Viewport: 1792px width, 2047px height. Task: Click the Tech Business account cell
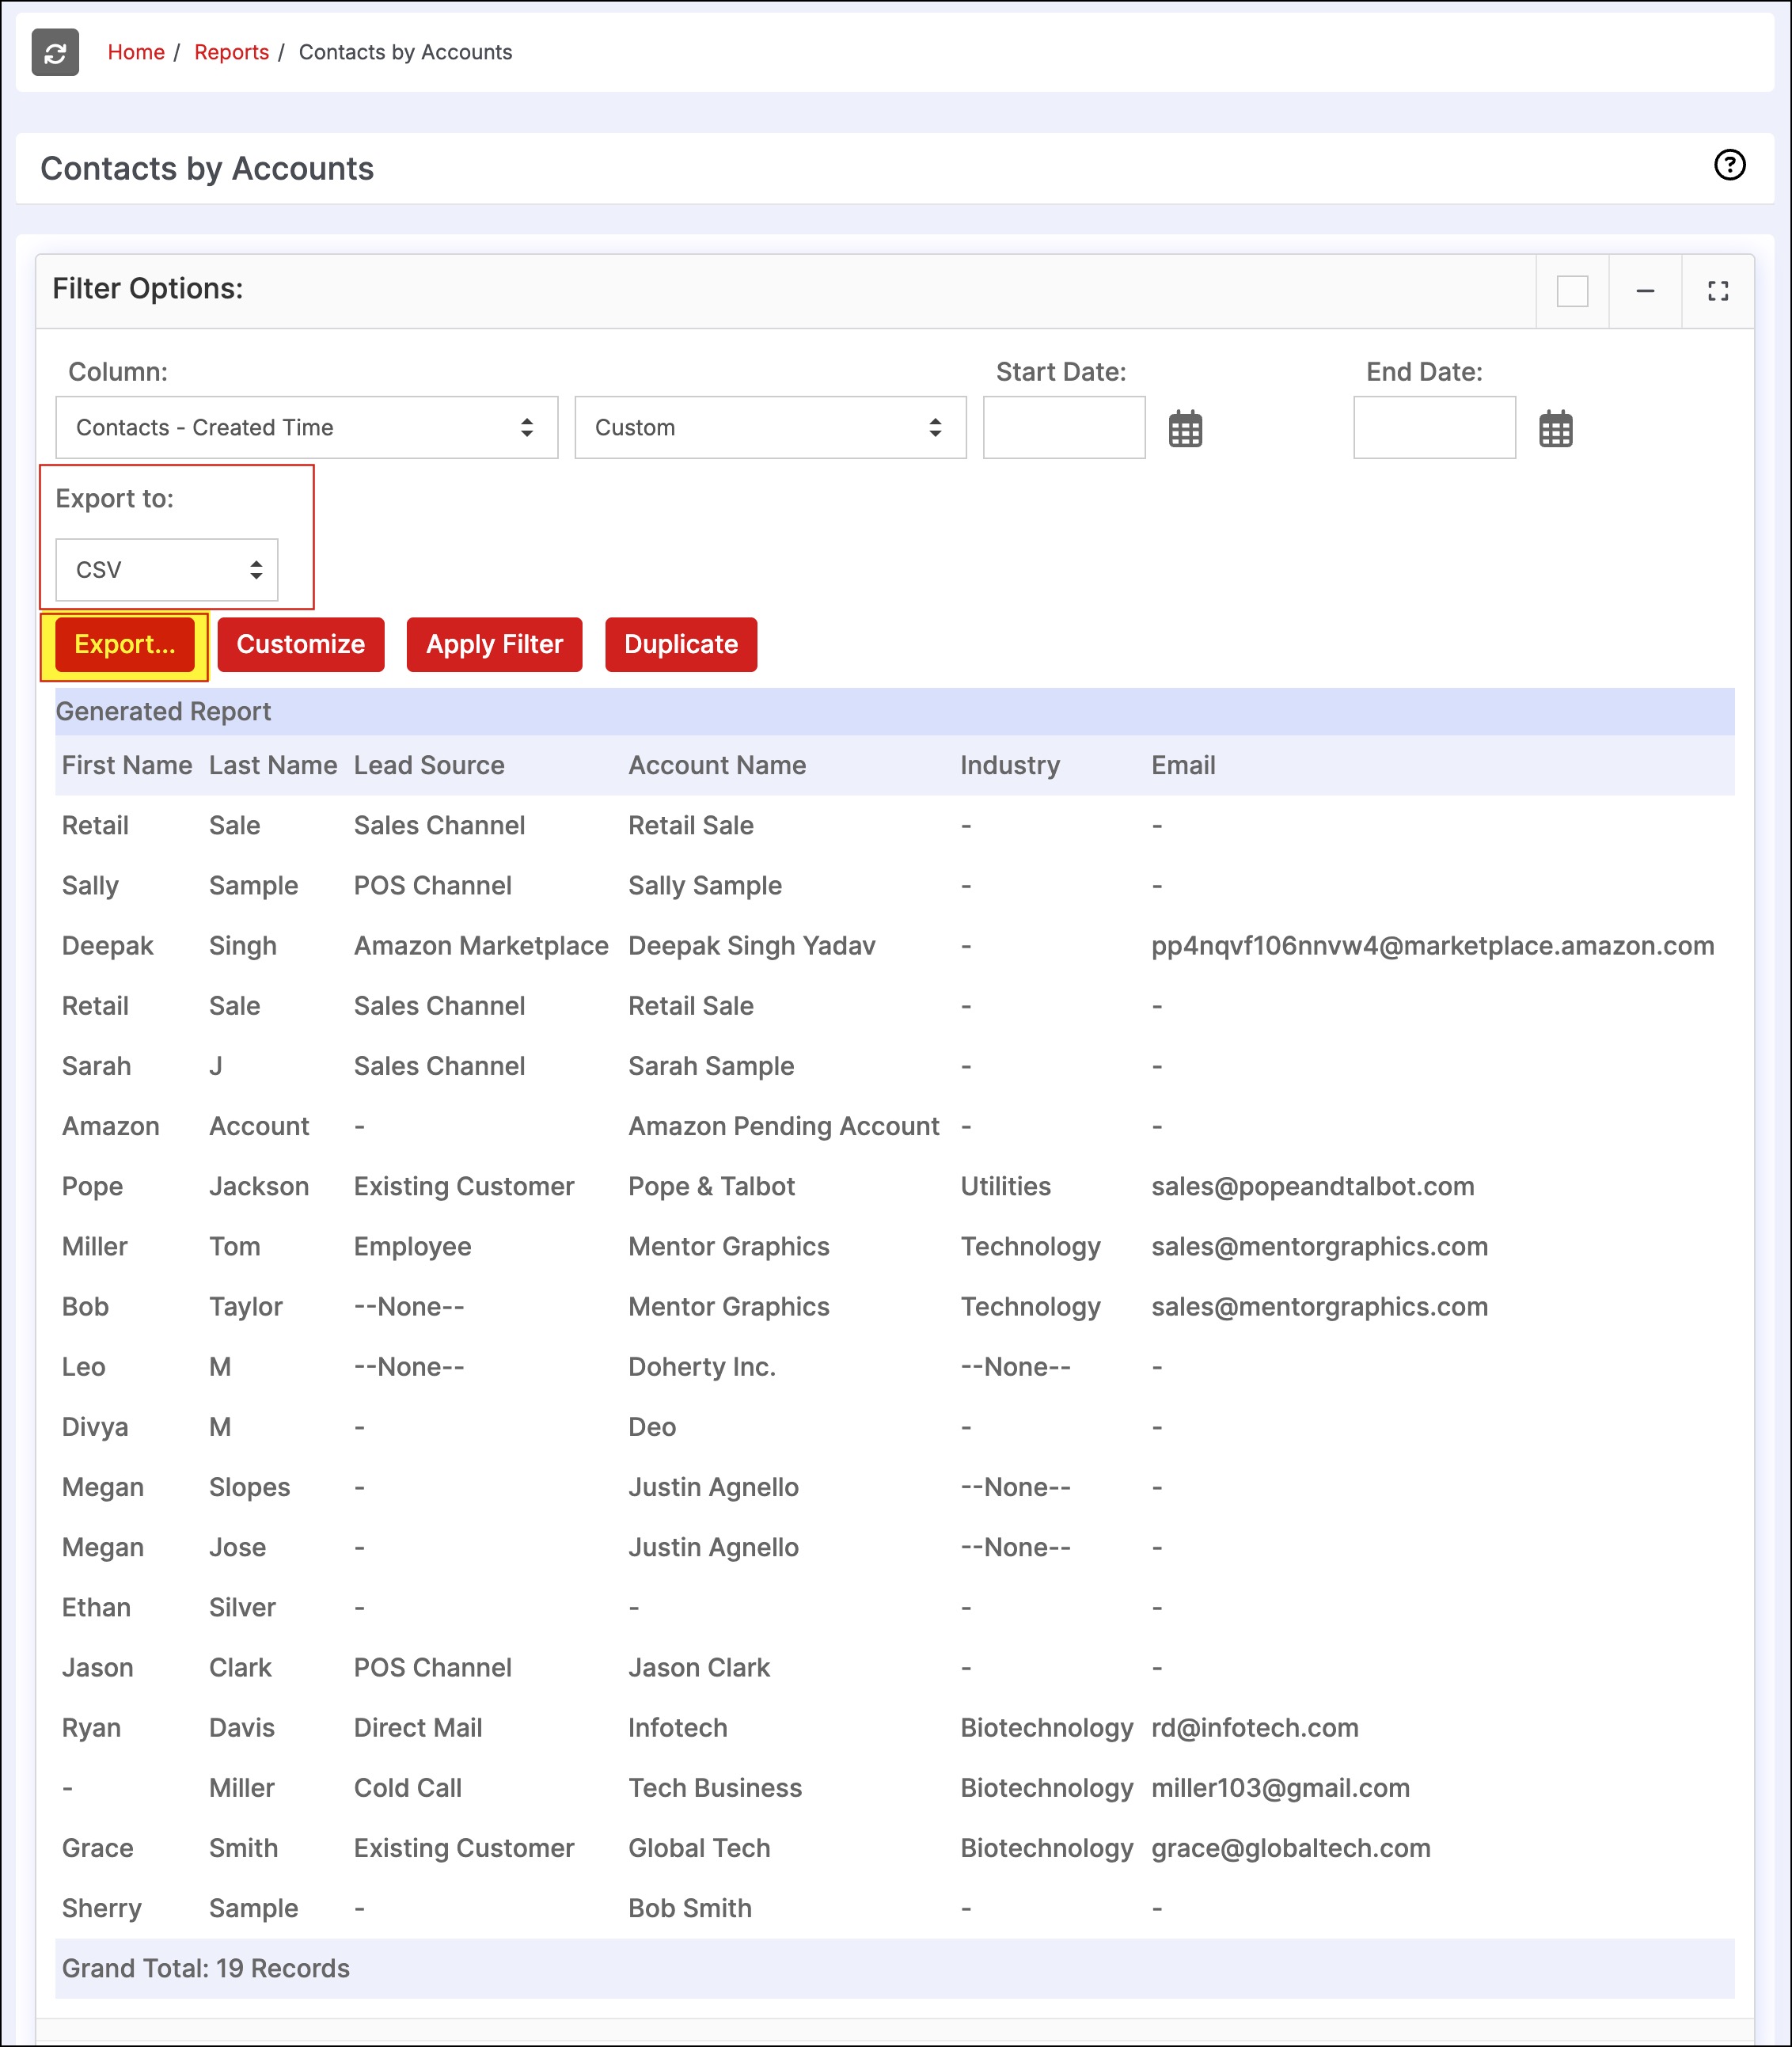(715, 1788)
